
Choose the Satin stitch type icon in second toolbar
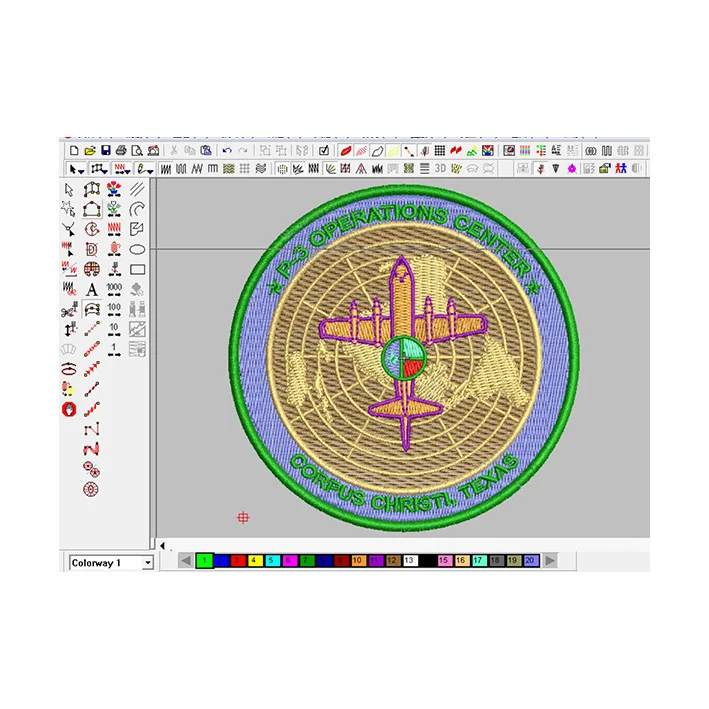[x=166, y=169]
